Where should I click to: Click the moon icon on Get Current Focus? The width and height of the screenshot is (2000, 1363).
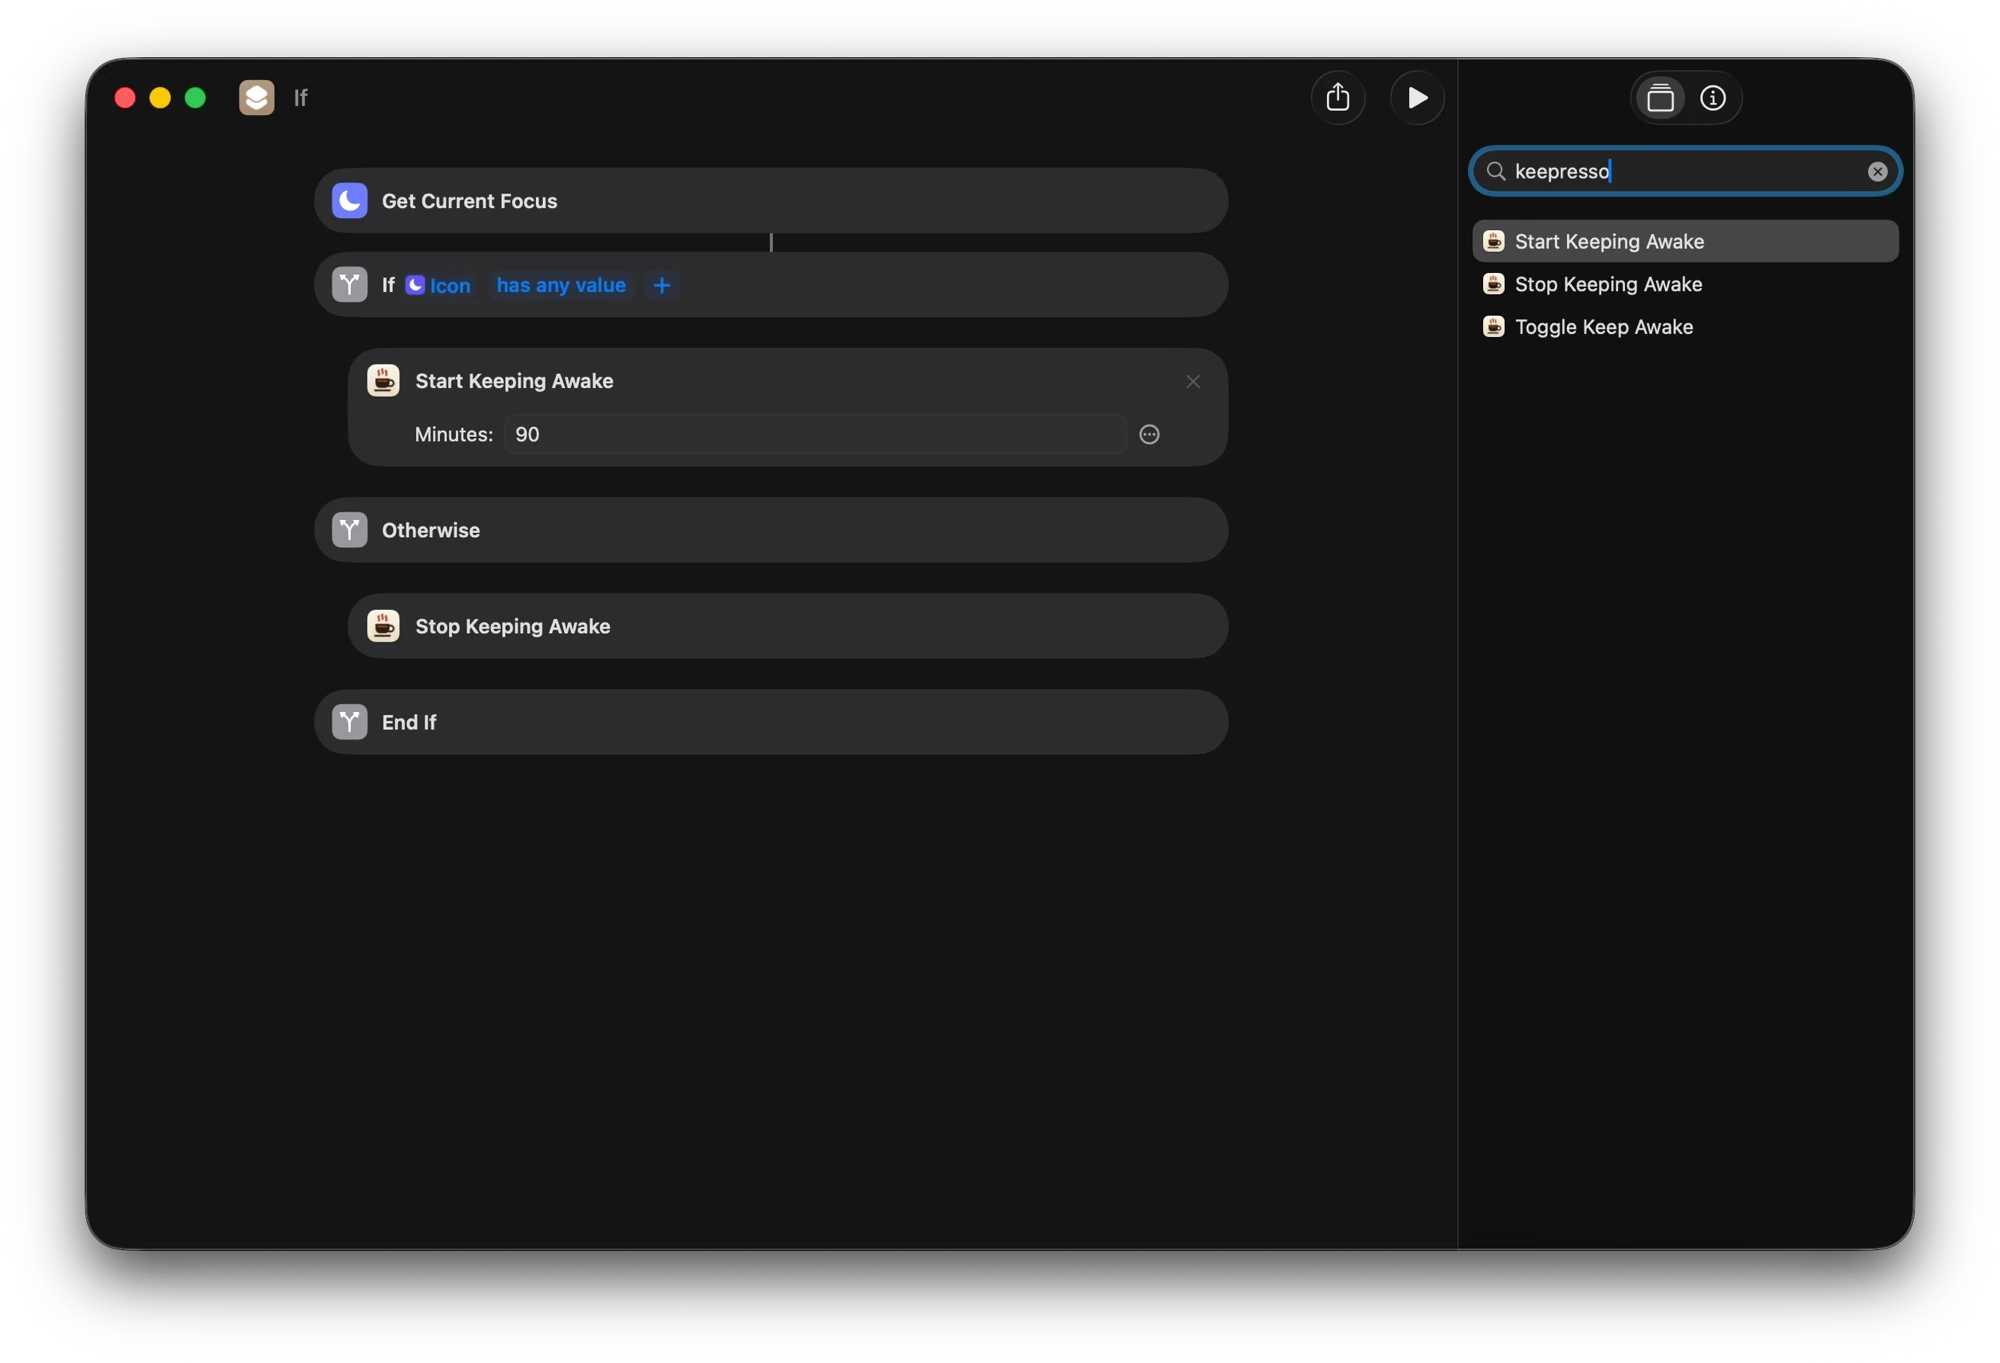click(350, 201)
